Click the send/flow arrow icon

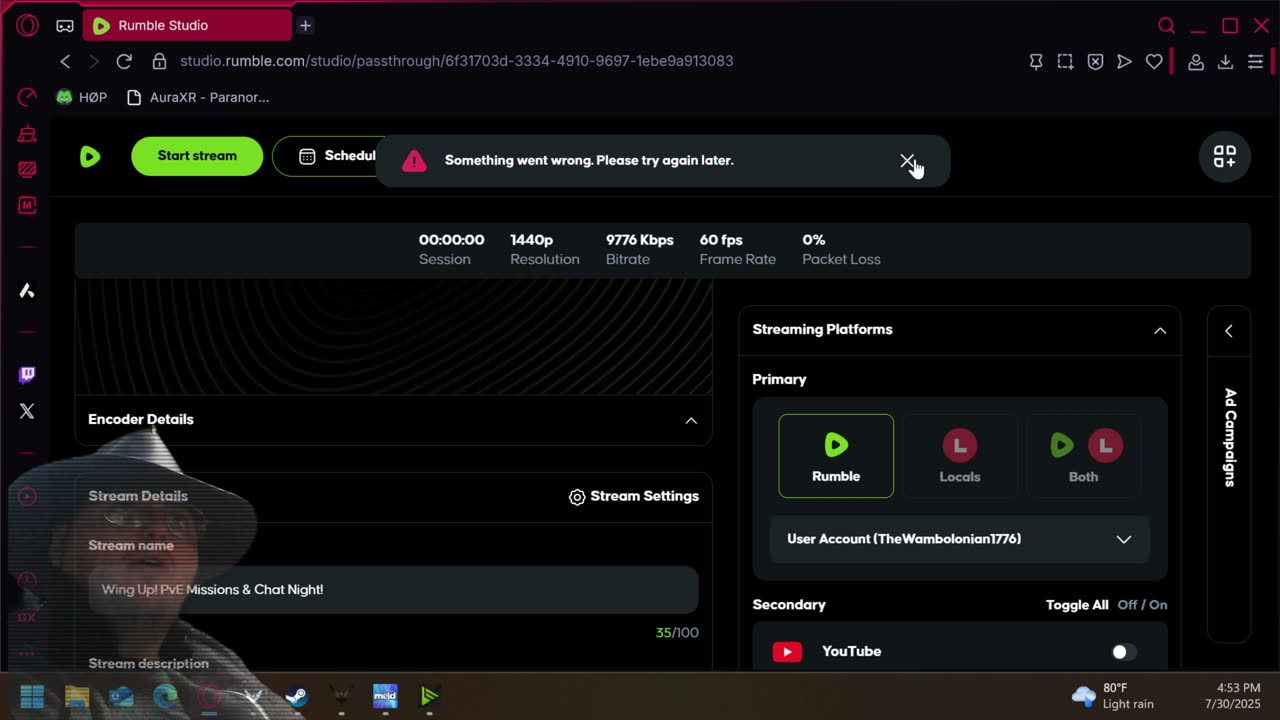point(1124,62)
